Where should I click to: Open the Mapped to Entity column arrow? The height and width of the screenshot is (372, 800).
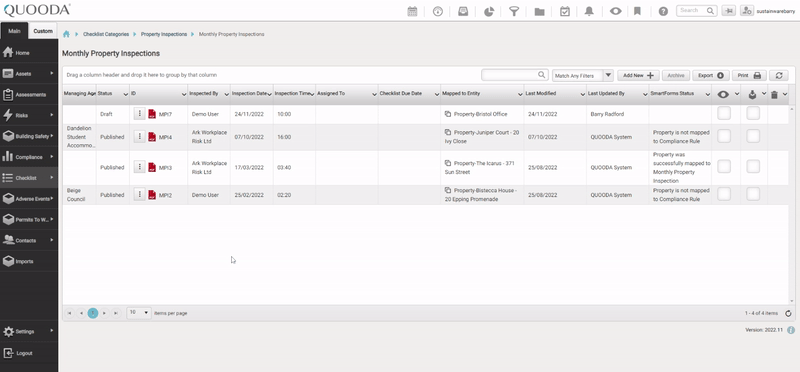coord(520,94)
